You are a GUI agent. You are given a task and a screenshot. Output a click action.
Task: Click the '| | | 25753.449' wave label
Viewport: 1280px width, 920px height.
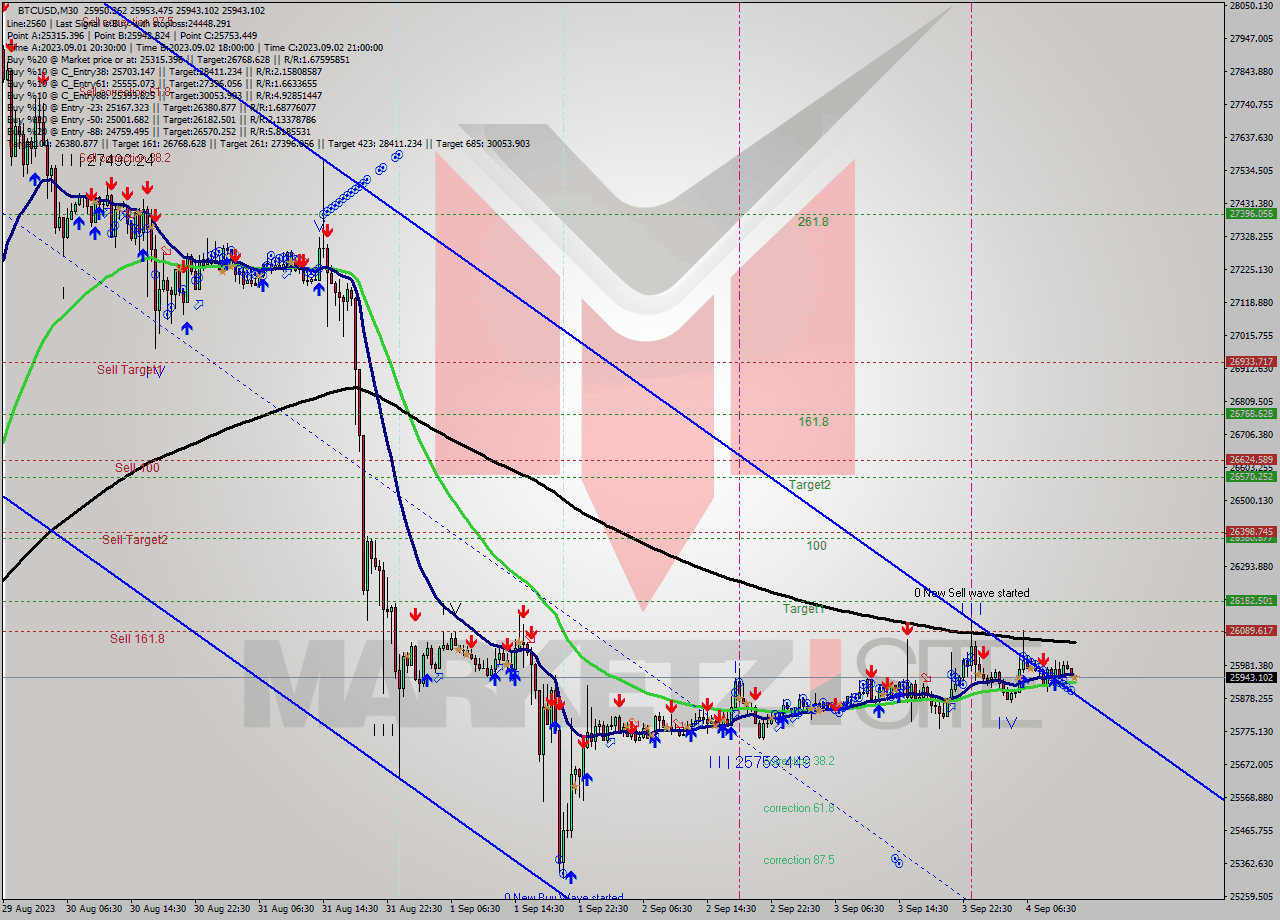(x=759, y=763)
